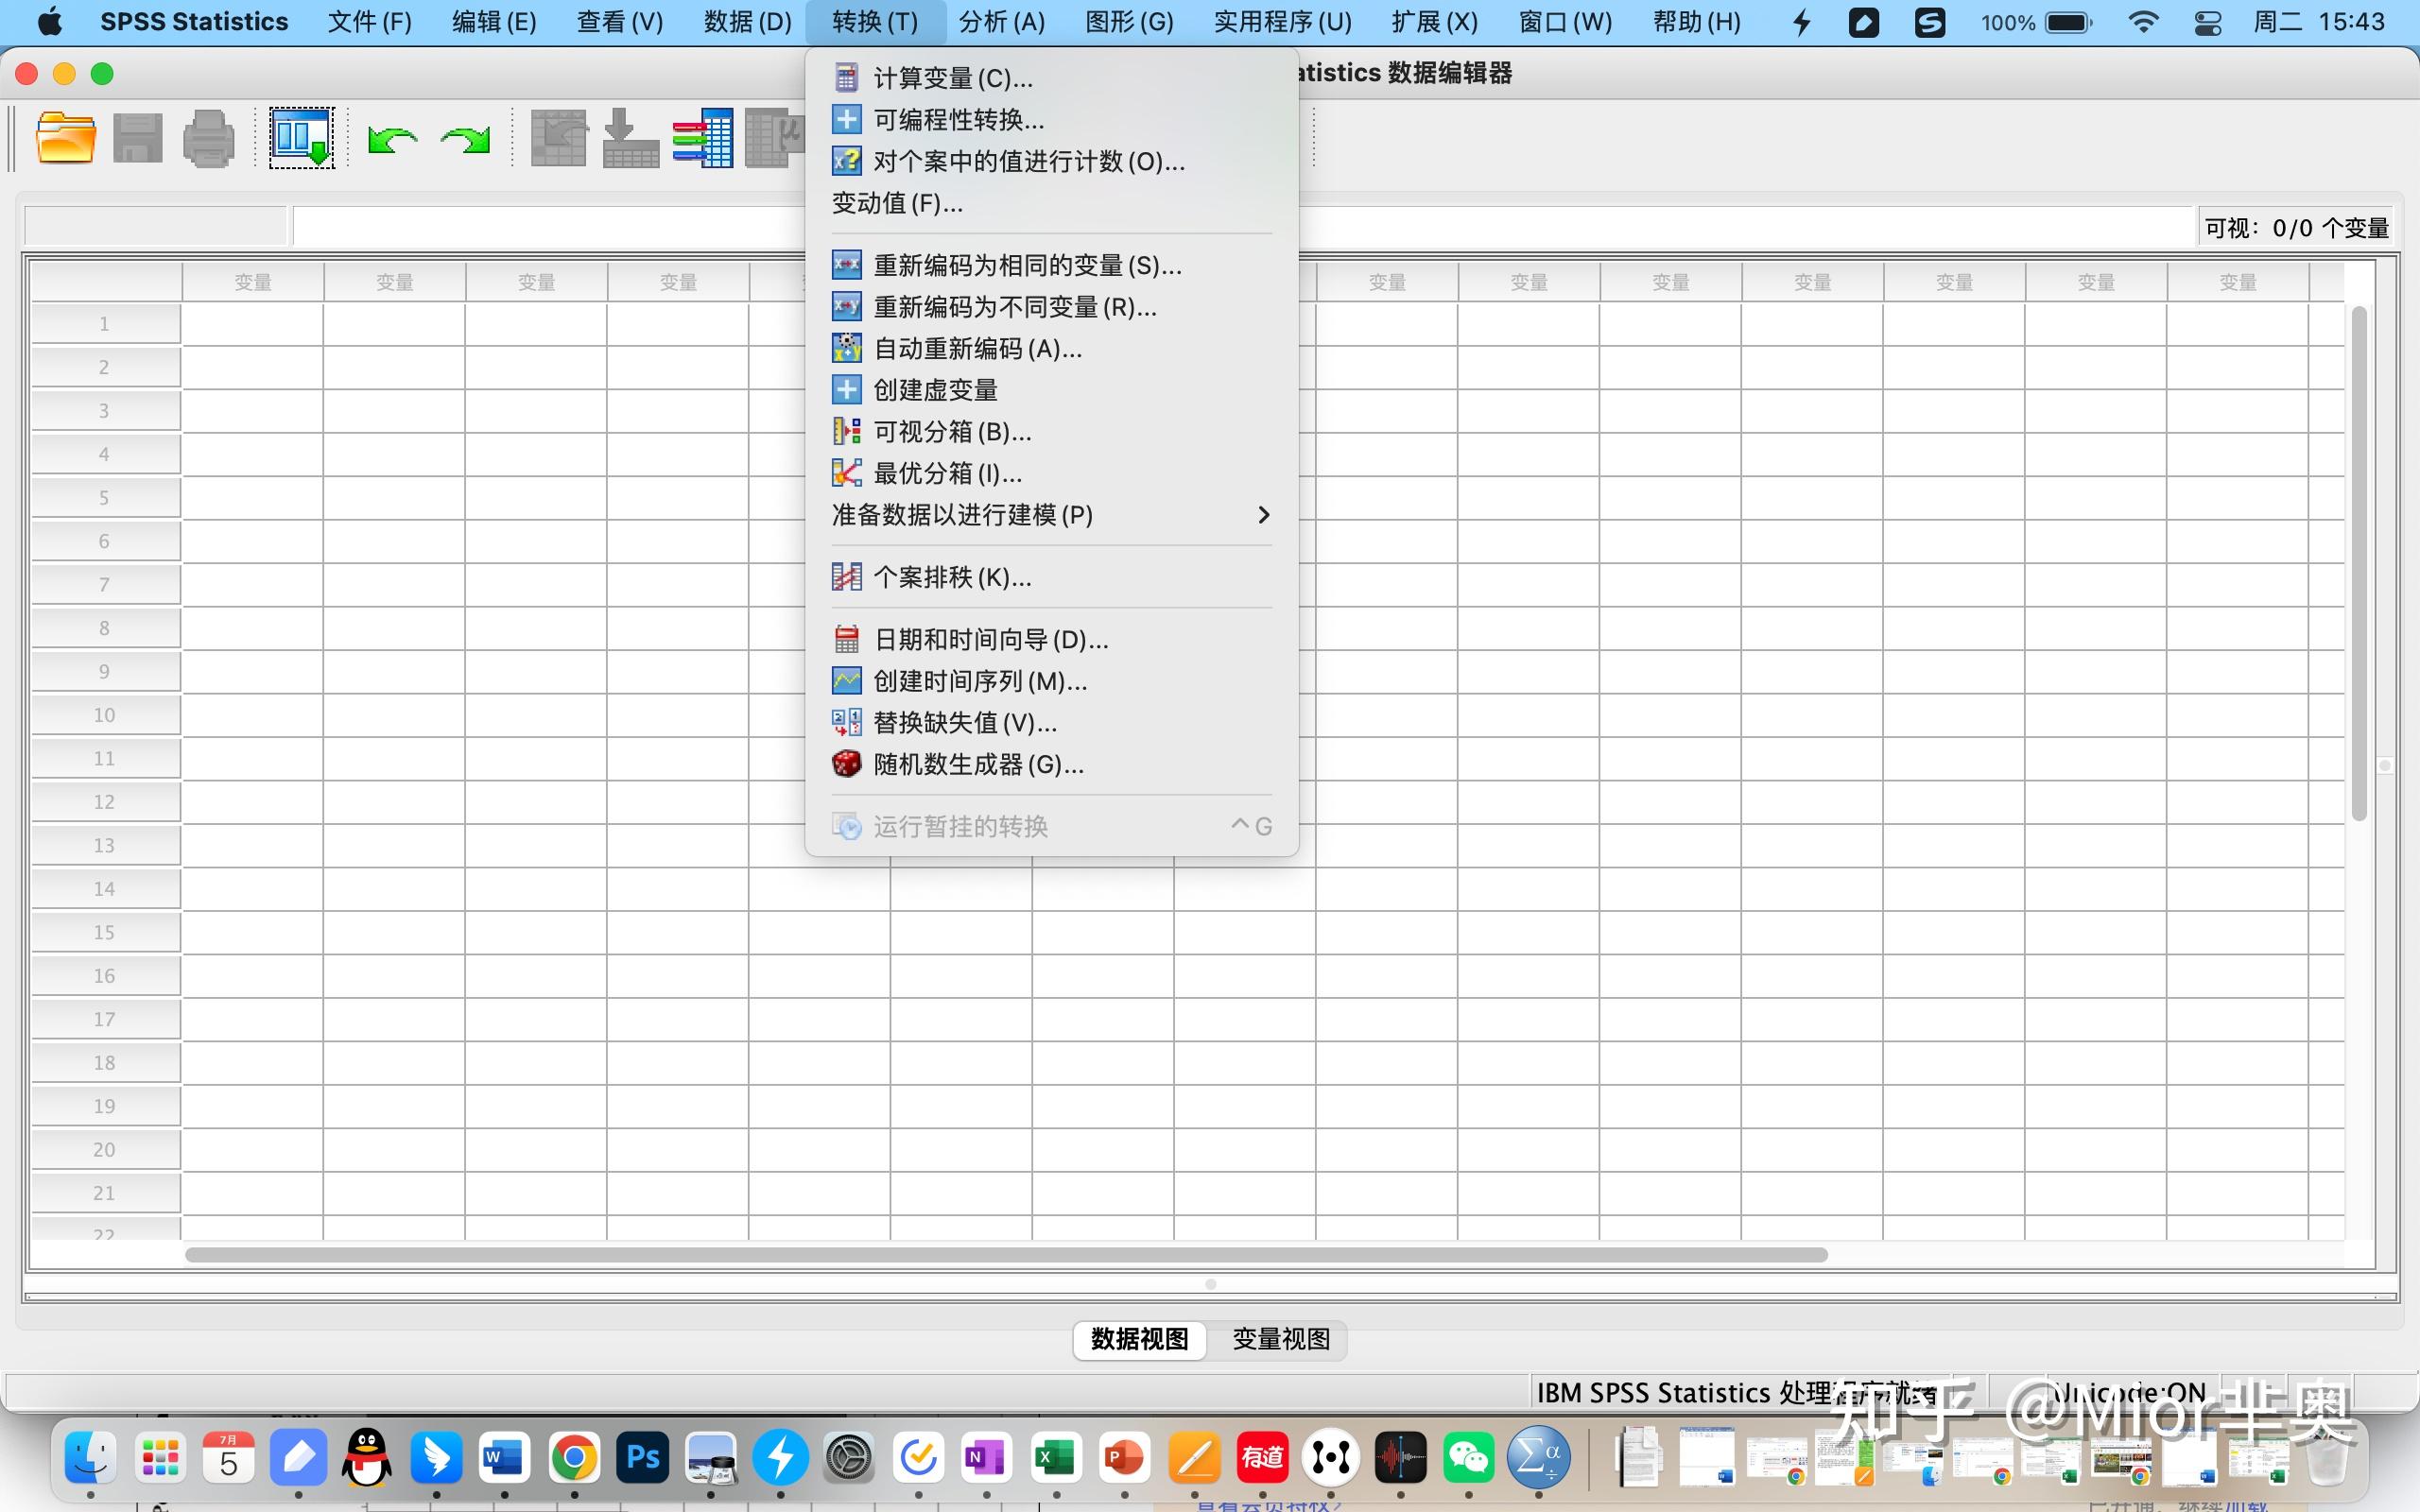Select 替换缺失值 (V)... menu item
The width and height of the screenshot is (2420, 1512).
(1051, 722)
